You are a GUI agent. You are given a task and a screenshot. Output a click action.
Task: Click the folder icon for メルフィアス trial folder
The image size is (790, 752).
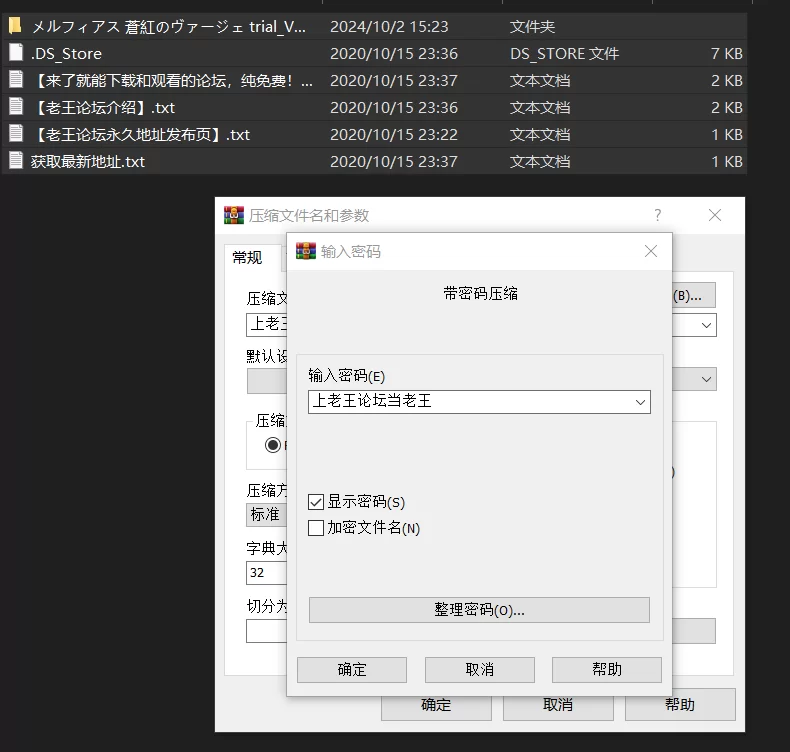click(15, 26)
